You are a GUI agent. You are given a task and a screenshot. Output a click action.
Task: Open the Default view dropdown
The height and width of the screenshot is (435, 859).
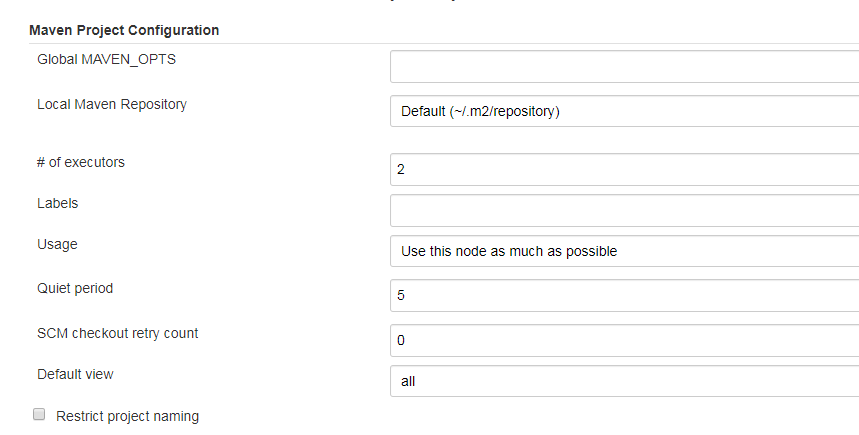624,381
